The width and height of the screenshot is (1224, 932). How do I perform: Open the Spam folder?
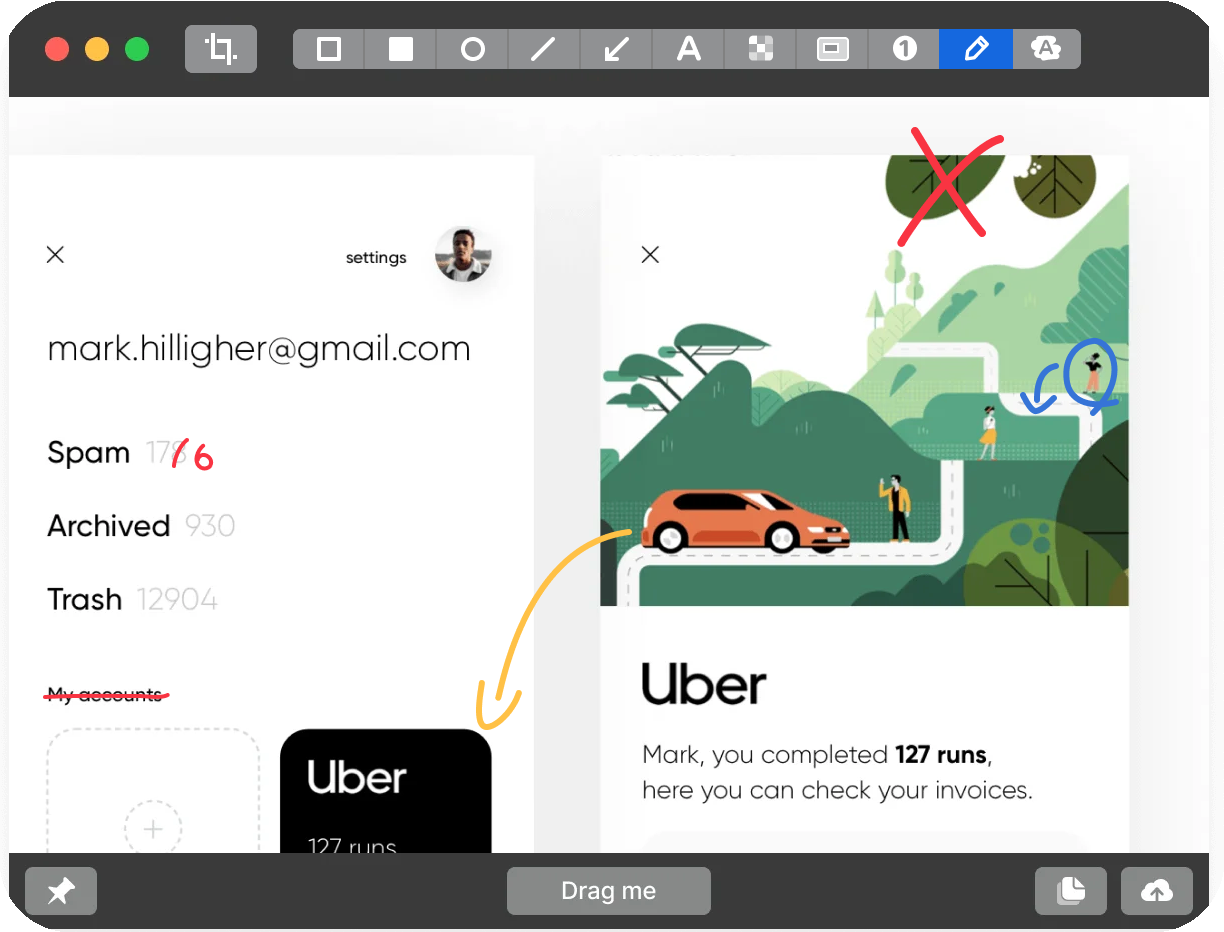coord(89,453)
